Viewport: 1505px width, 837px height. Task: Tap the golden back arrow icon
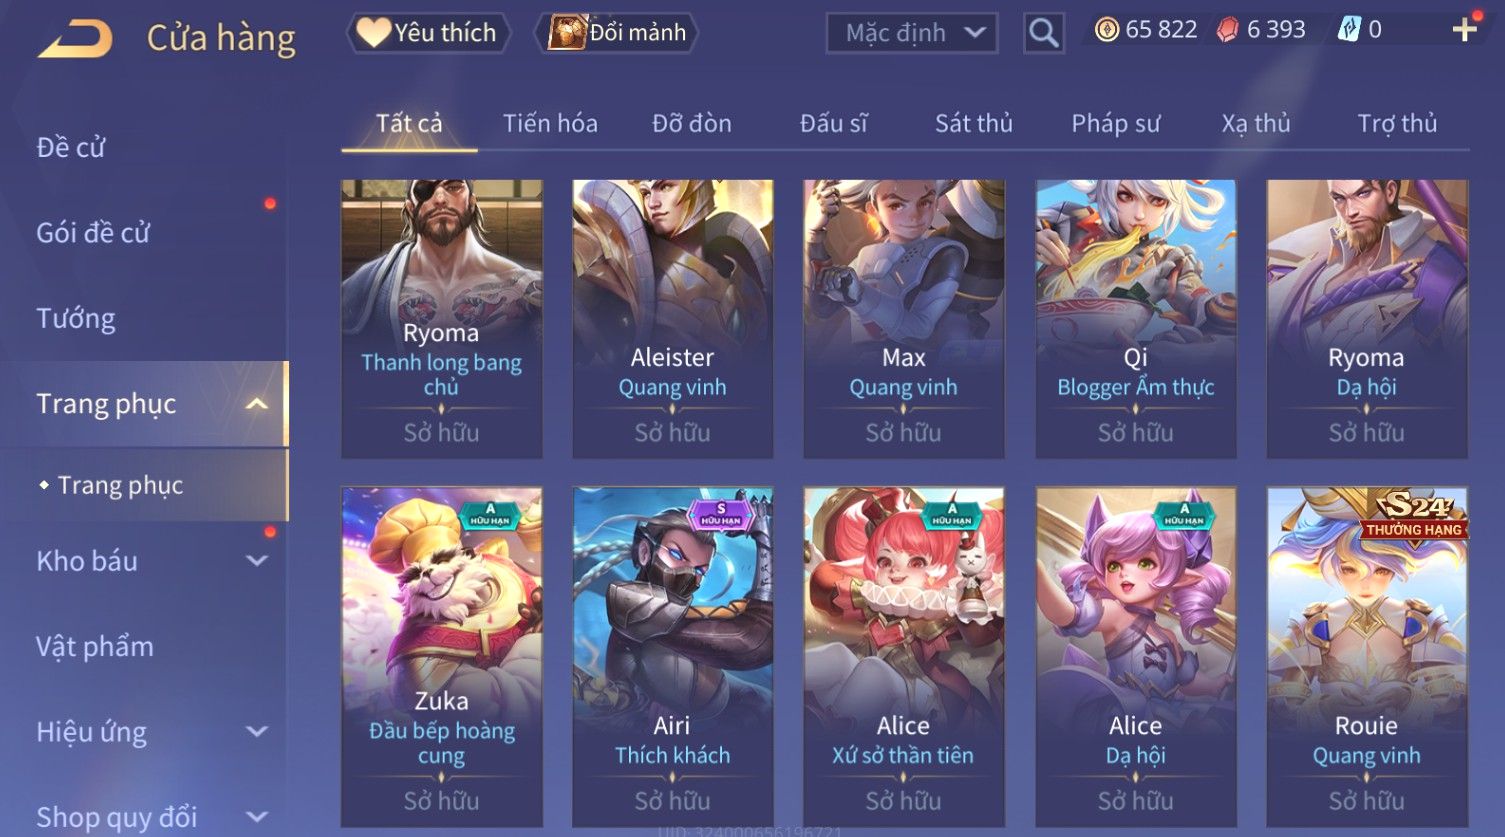(75, 38)
